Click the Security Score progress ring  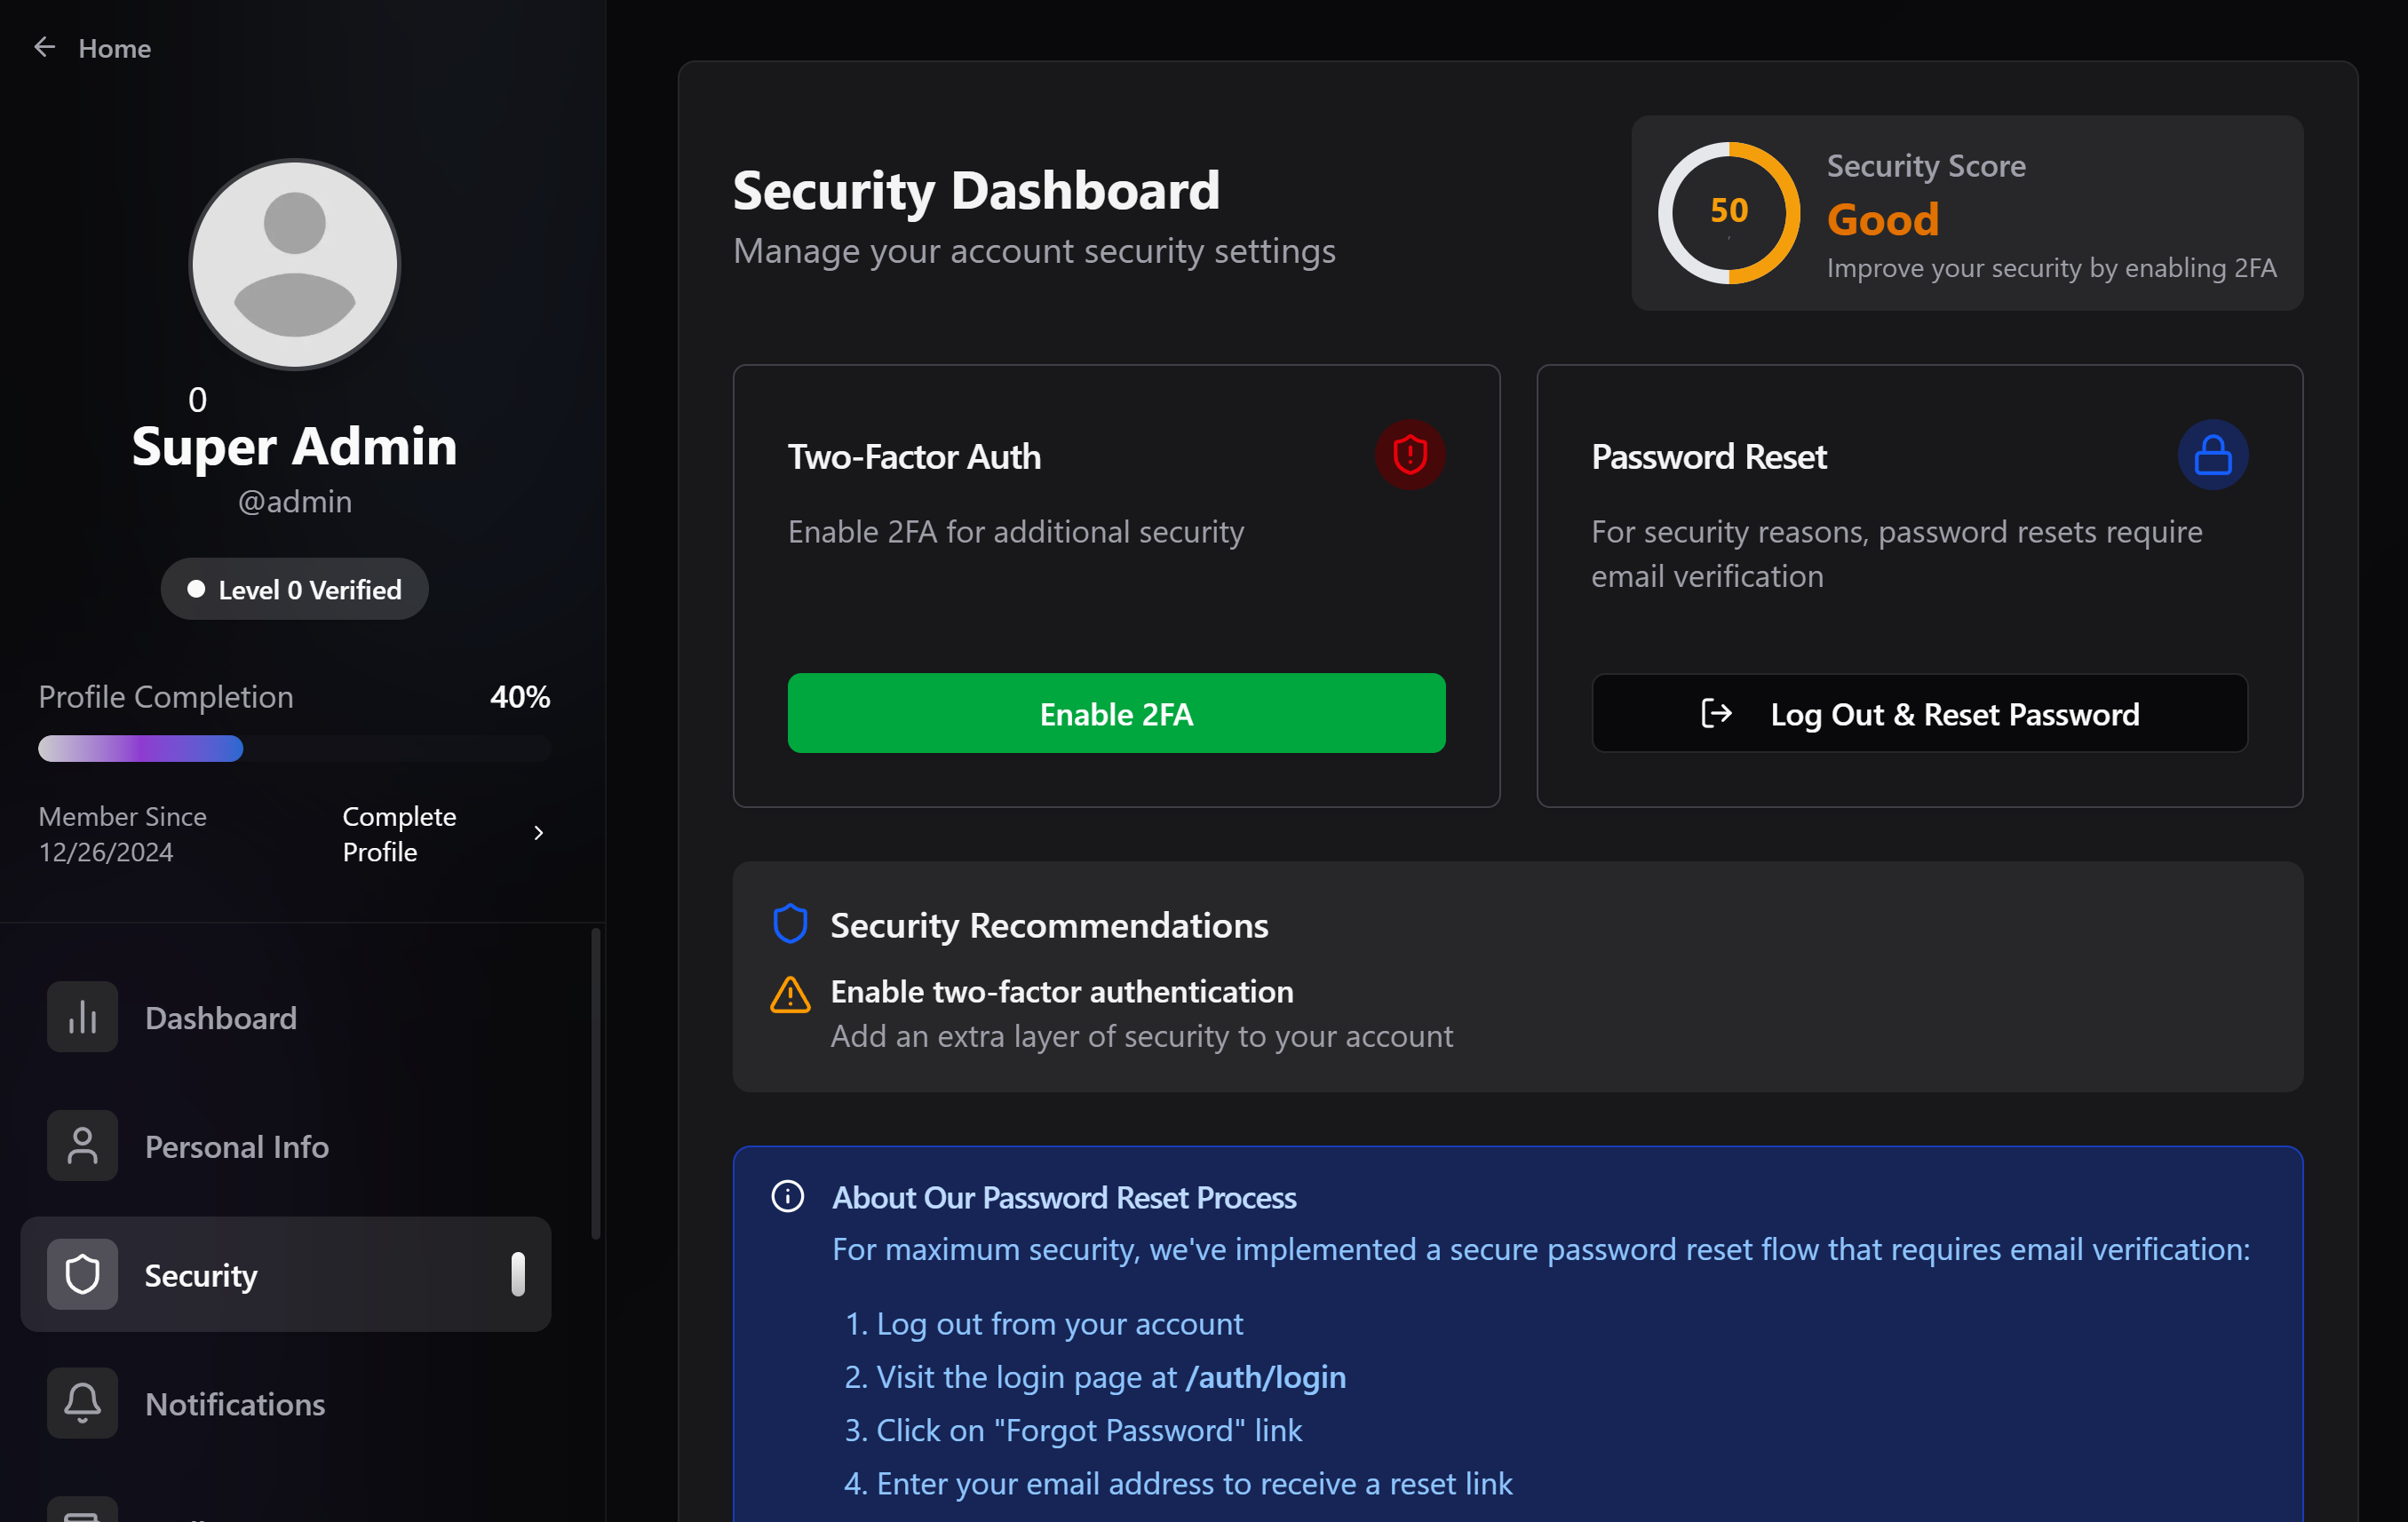coord(1728,212)
